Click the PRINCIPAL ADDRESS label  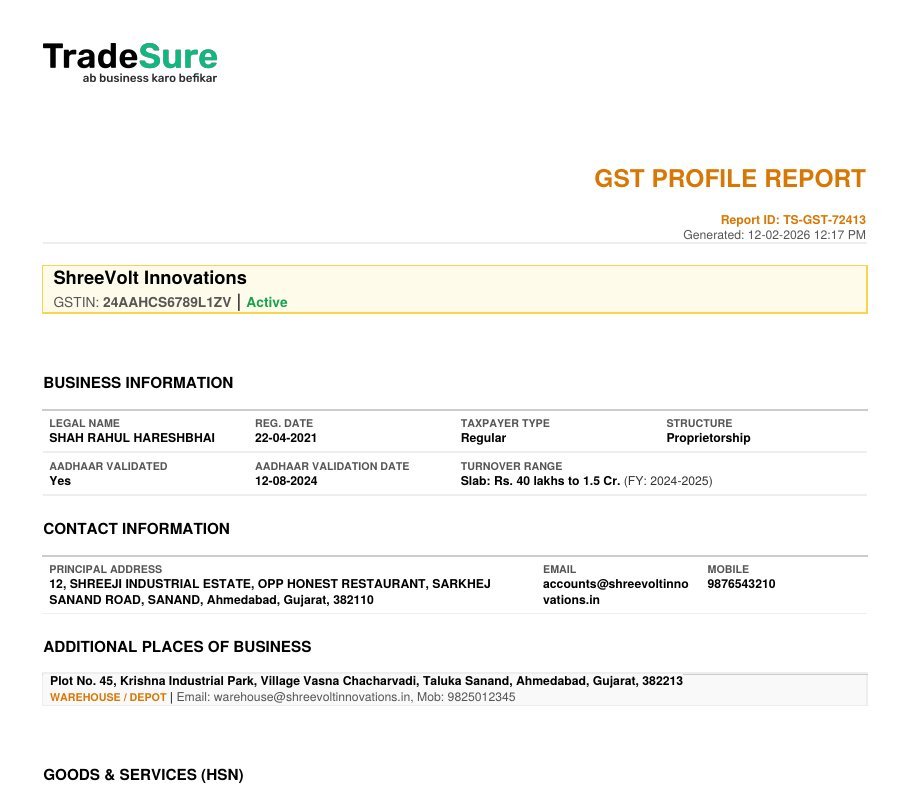click(x=106, y=569)
